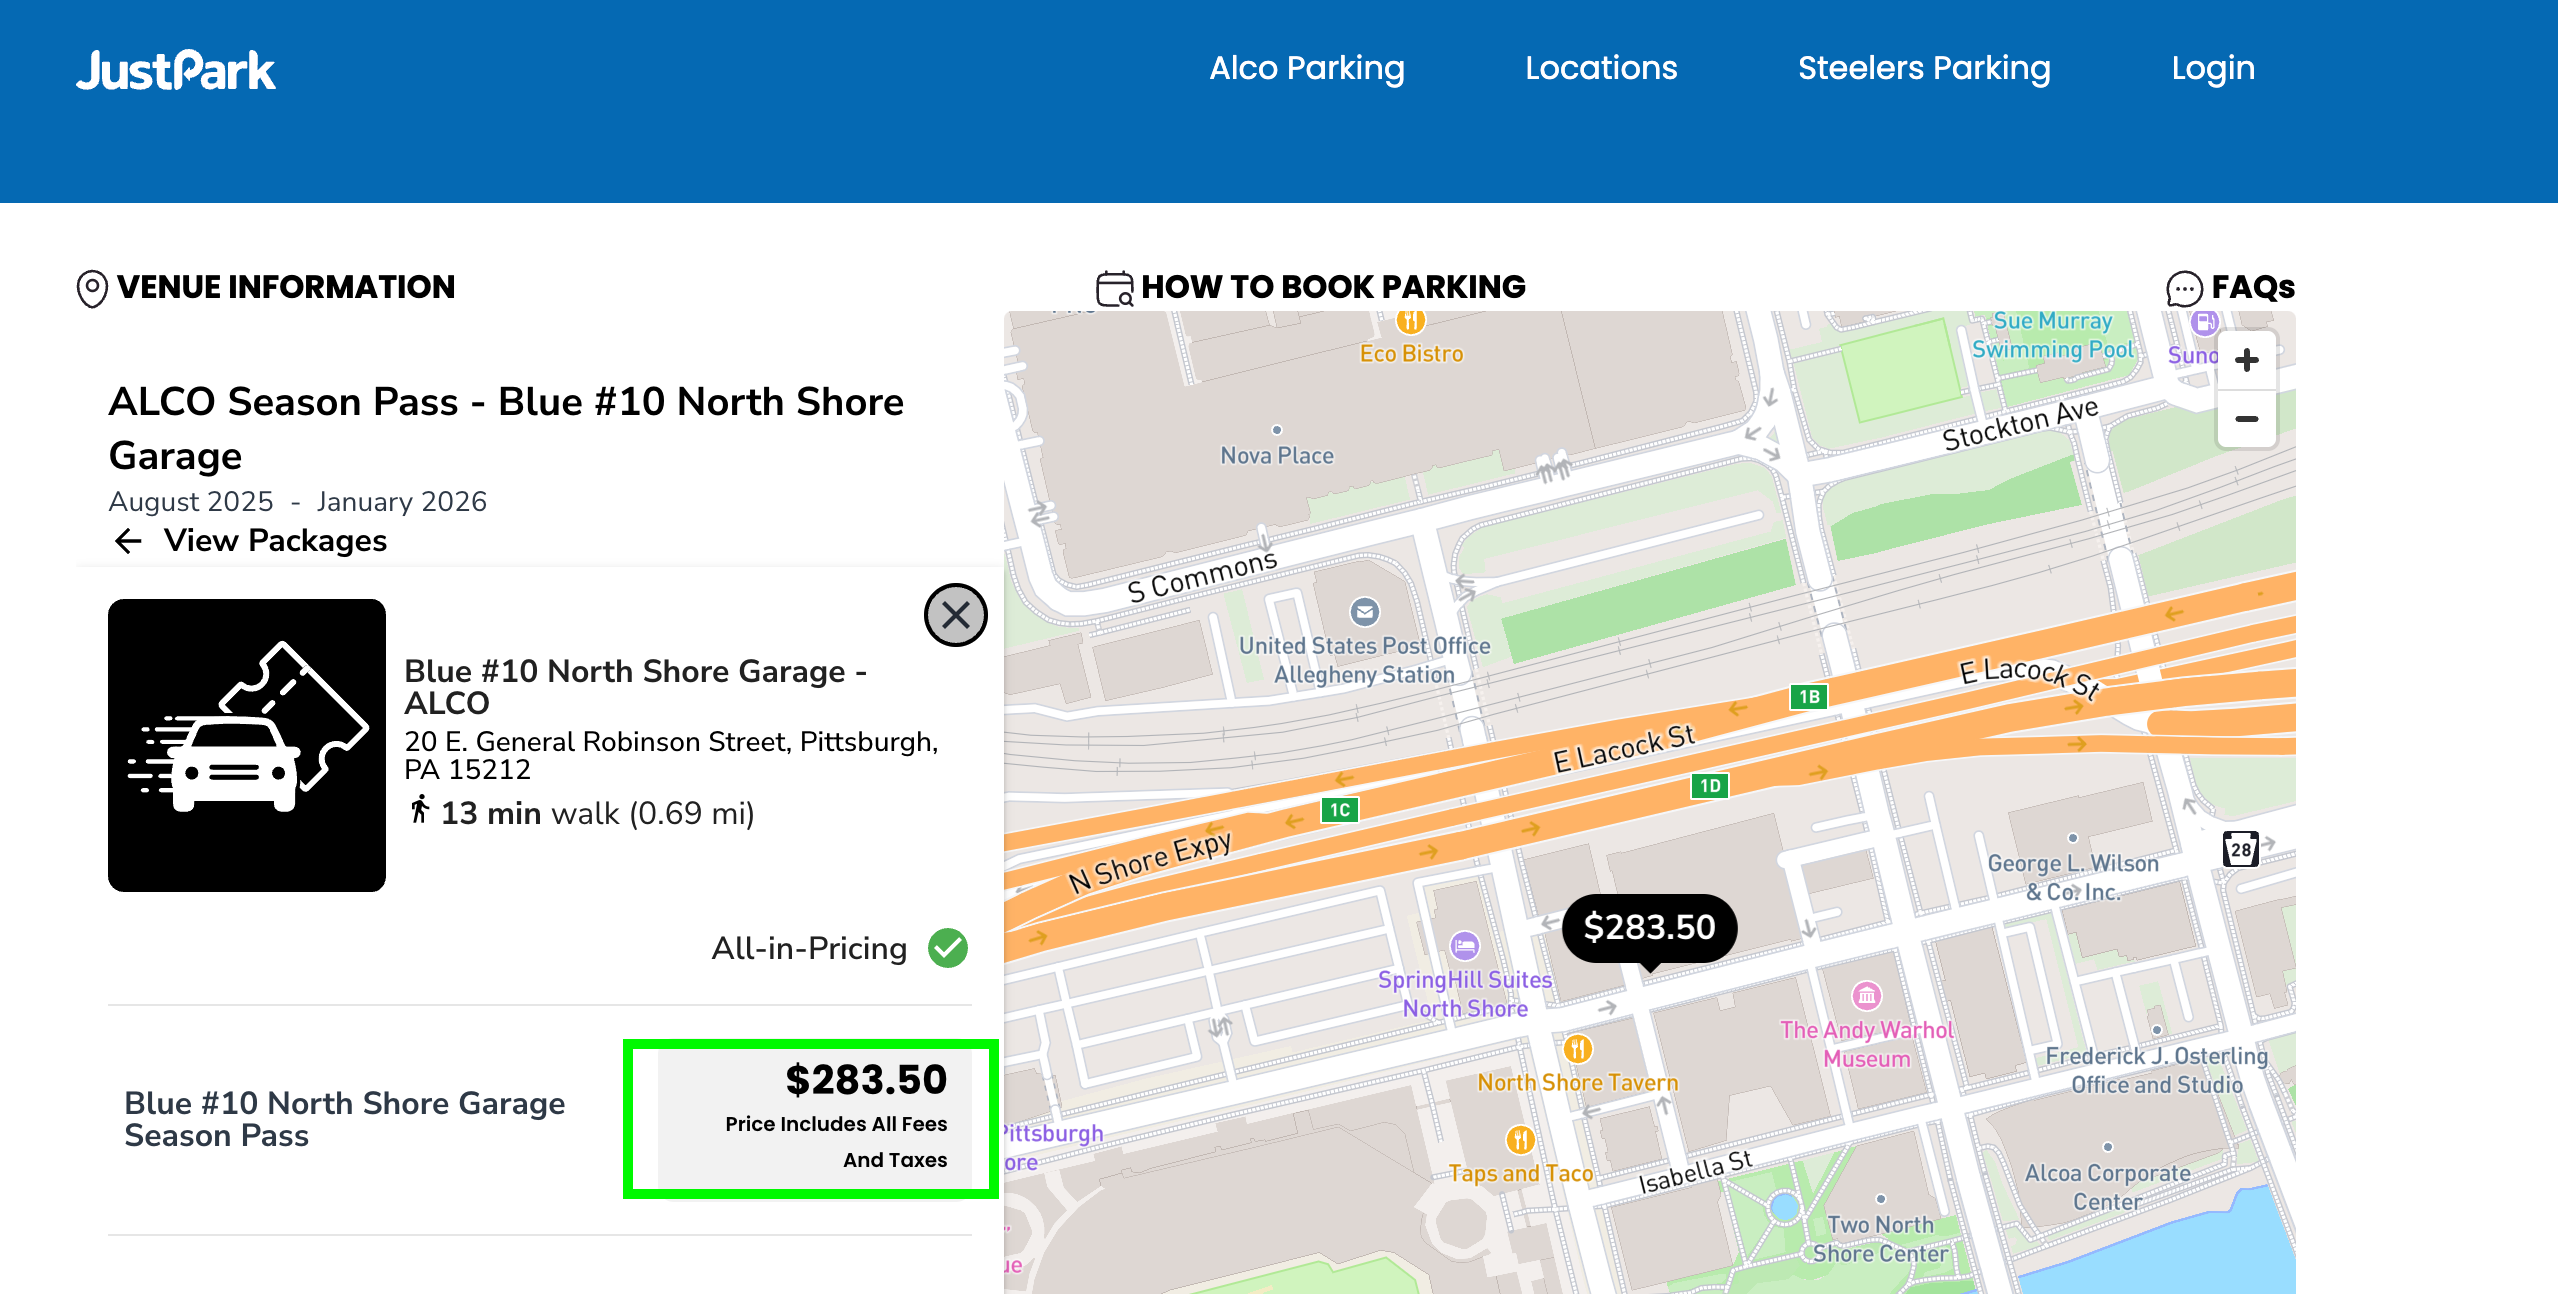Click the $283.50 map price marker
The image size is (2558, 1294).
pyautogui.click(x=1649, y=928)
